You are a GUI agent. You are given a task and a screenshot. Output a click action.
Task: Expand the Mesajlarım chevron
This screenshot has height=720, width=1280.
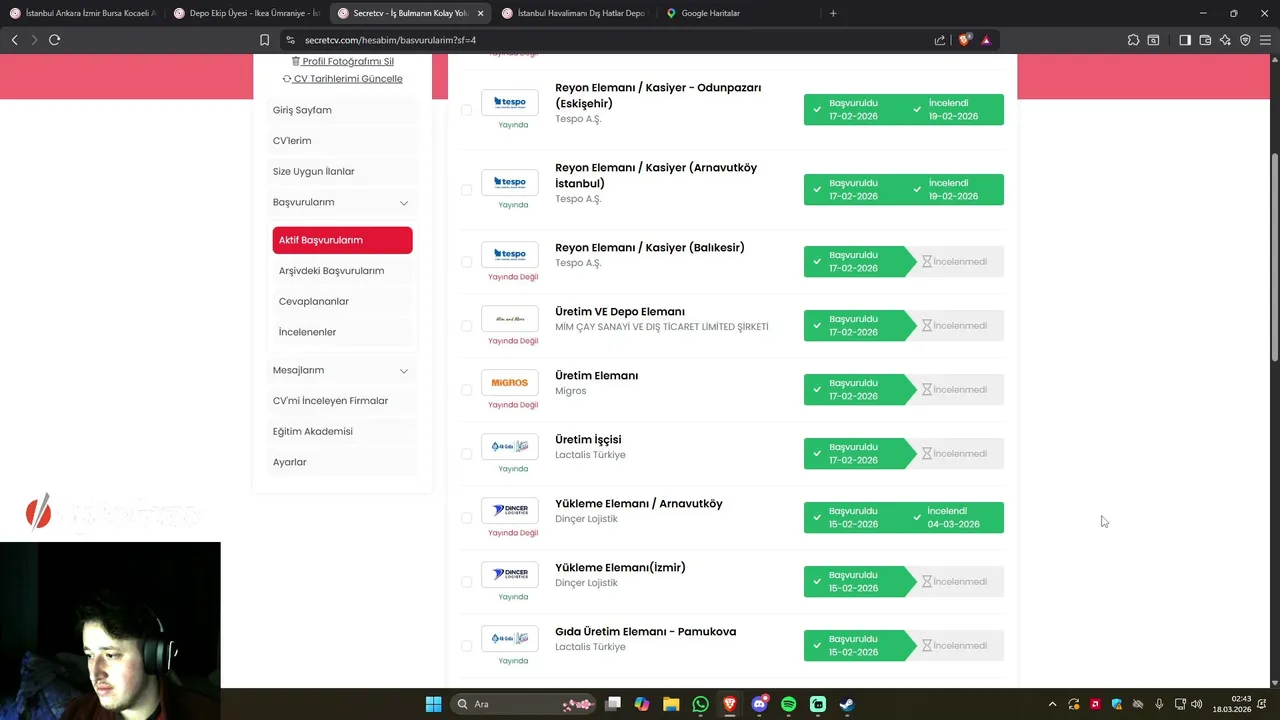click(x=404, y=371)
